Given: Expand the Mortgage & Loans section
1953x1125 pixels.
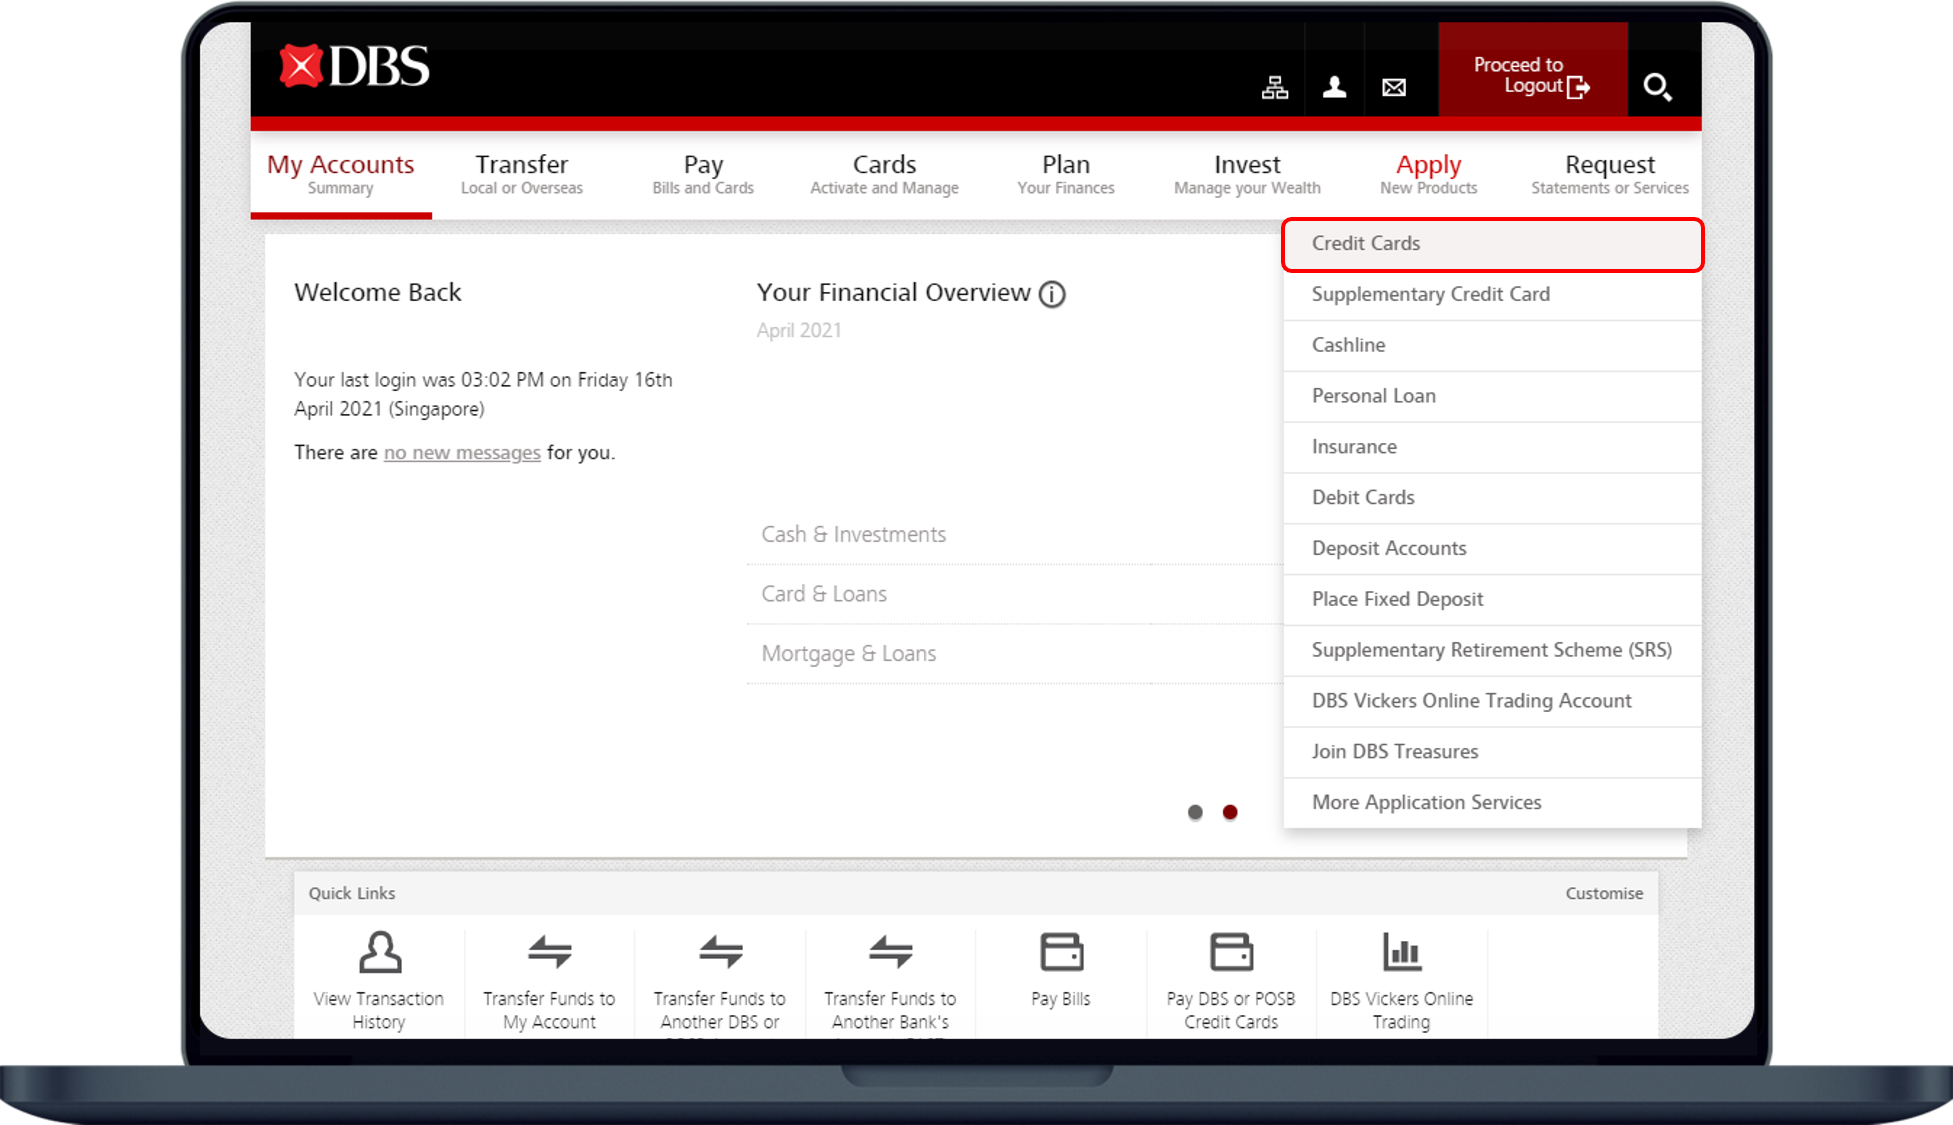Looking at the screenshot, I should [x=848, y=654].
